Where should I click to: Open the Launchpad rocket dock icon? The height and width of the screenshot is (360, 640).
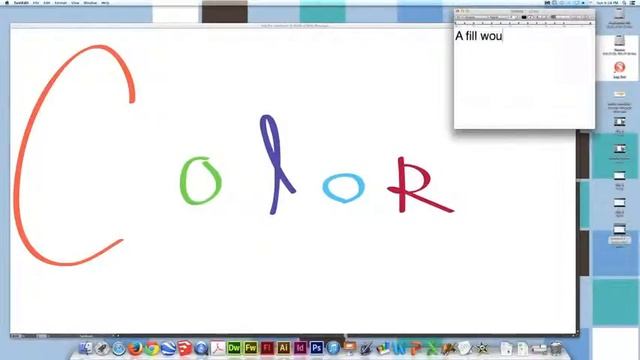coord(102,348)
